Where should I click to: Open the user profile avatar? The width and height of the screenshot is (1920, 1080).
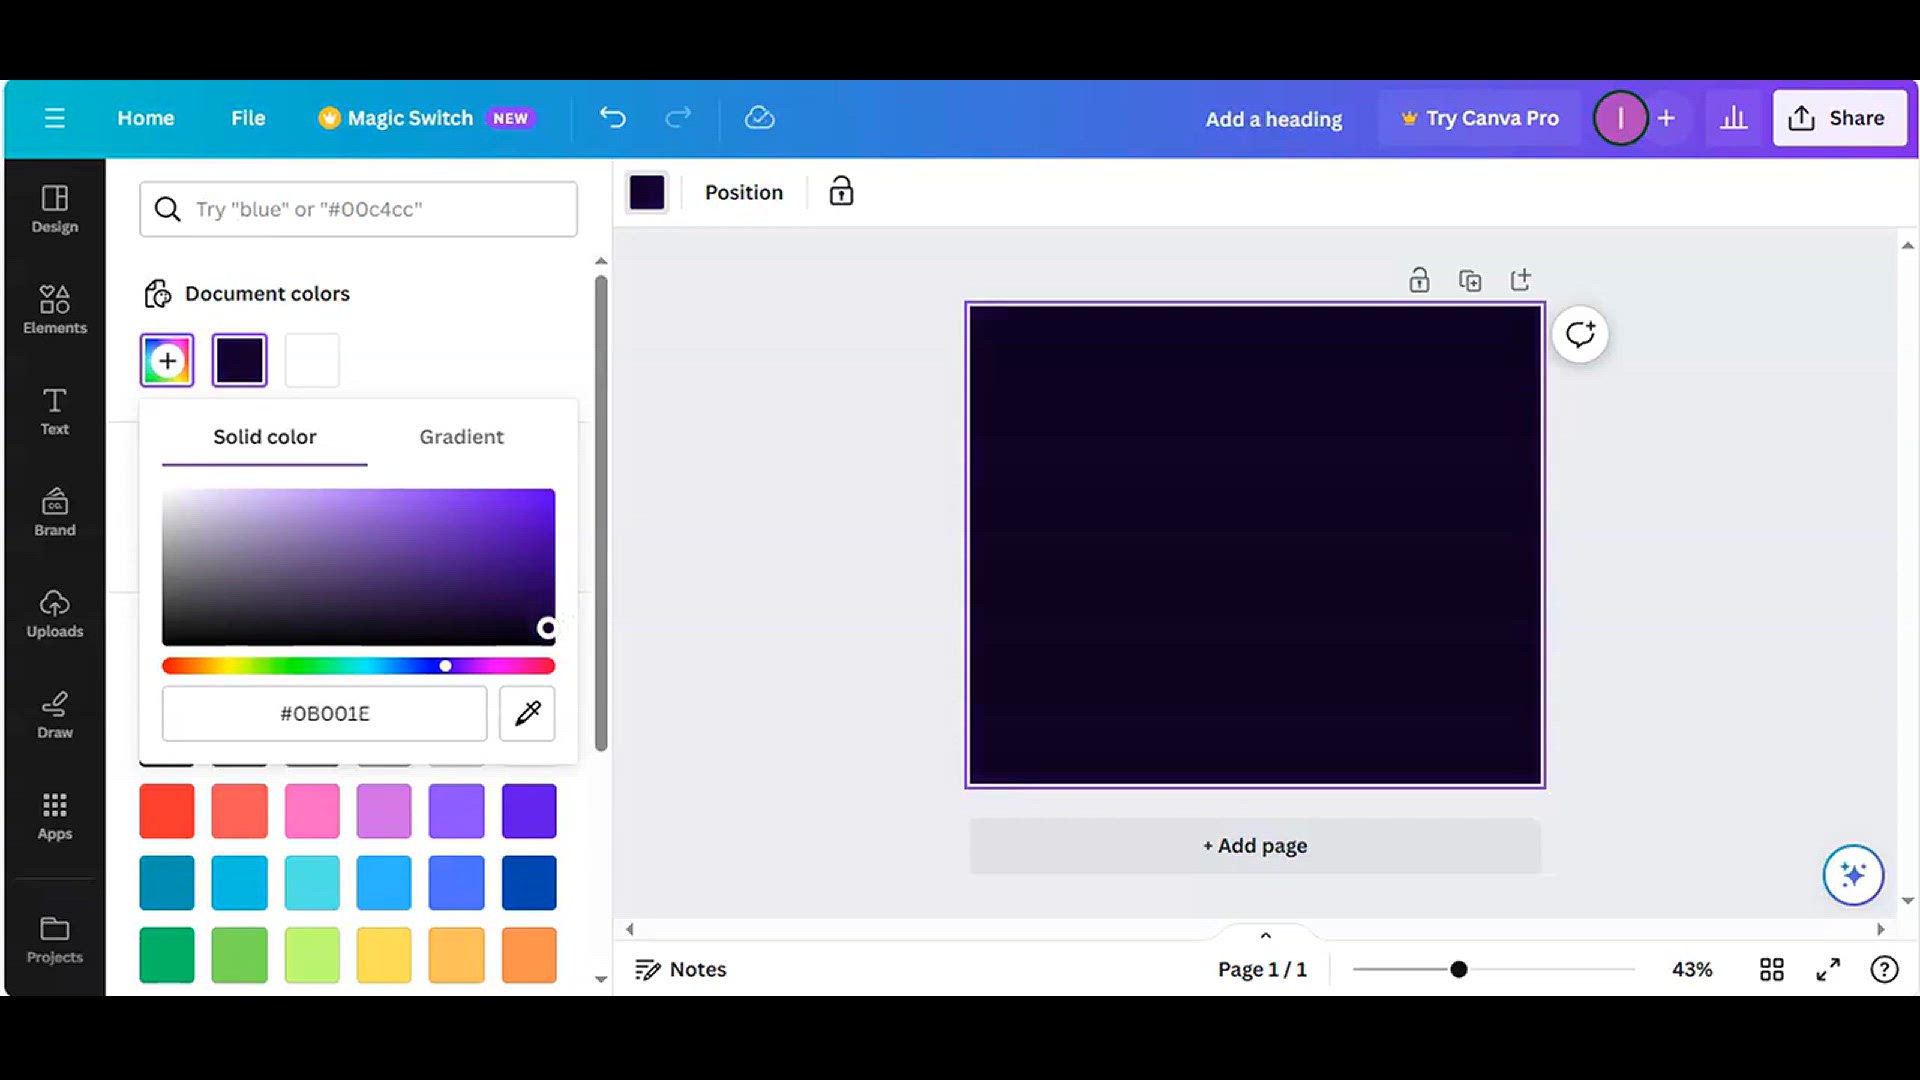tap(1620, 118)
